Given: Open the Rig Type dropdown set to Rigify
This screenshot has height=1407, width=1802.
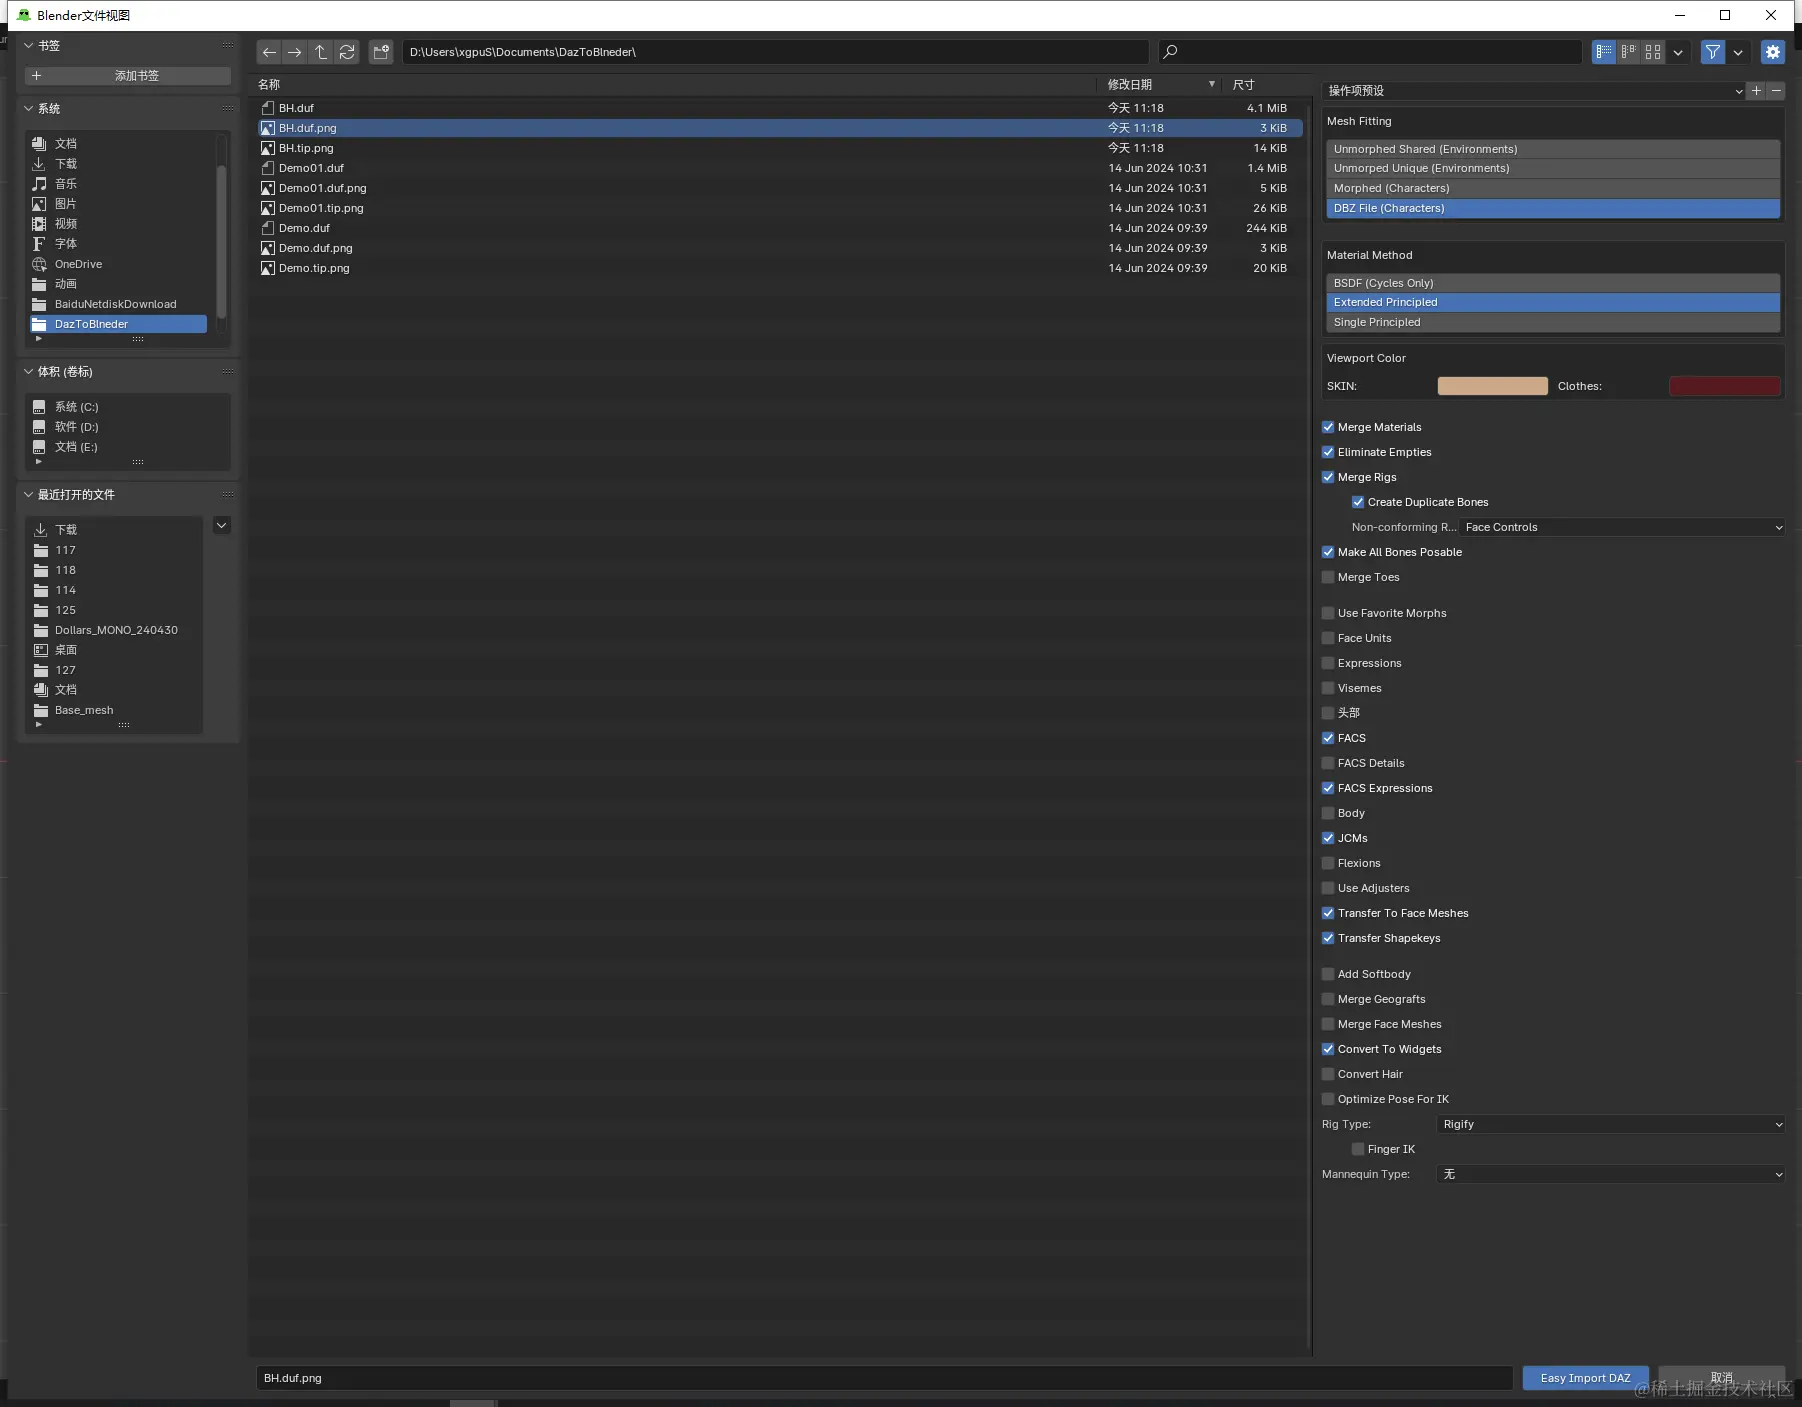Looking at the screenshot, I should tap(1611, 1124).
